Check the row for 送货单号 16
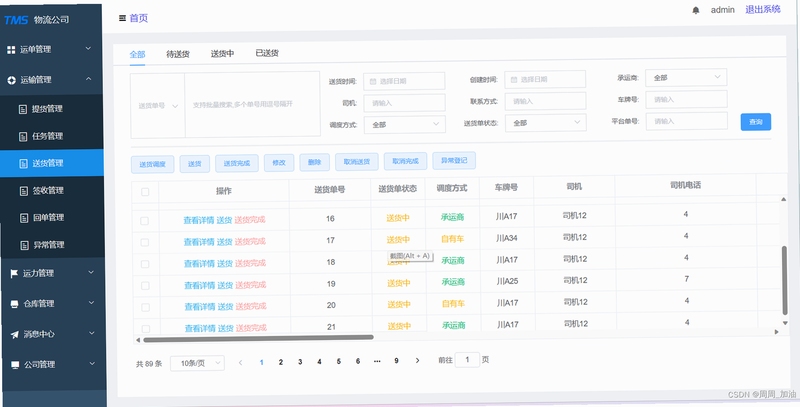 point(144,221)
